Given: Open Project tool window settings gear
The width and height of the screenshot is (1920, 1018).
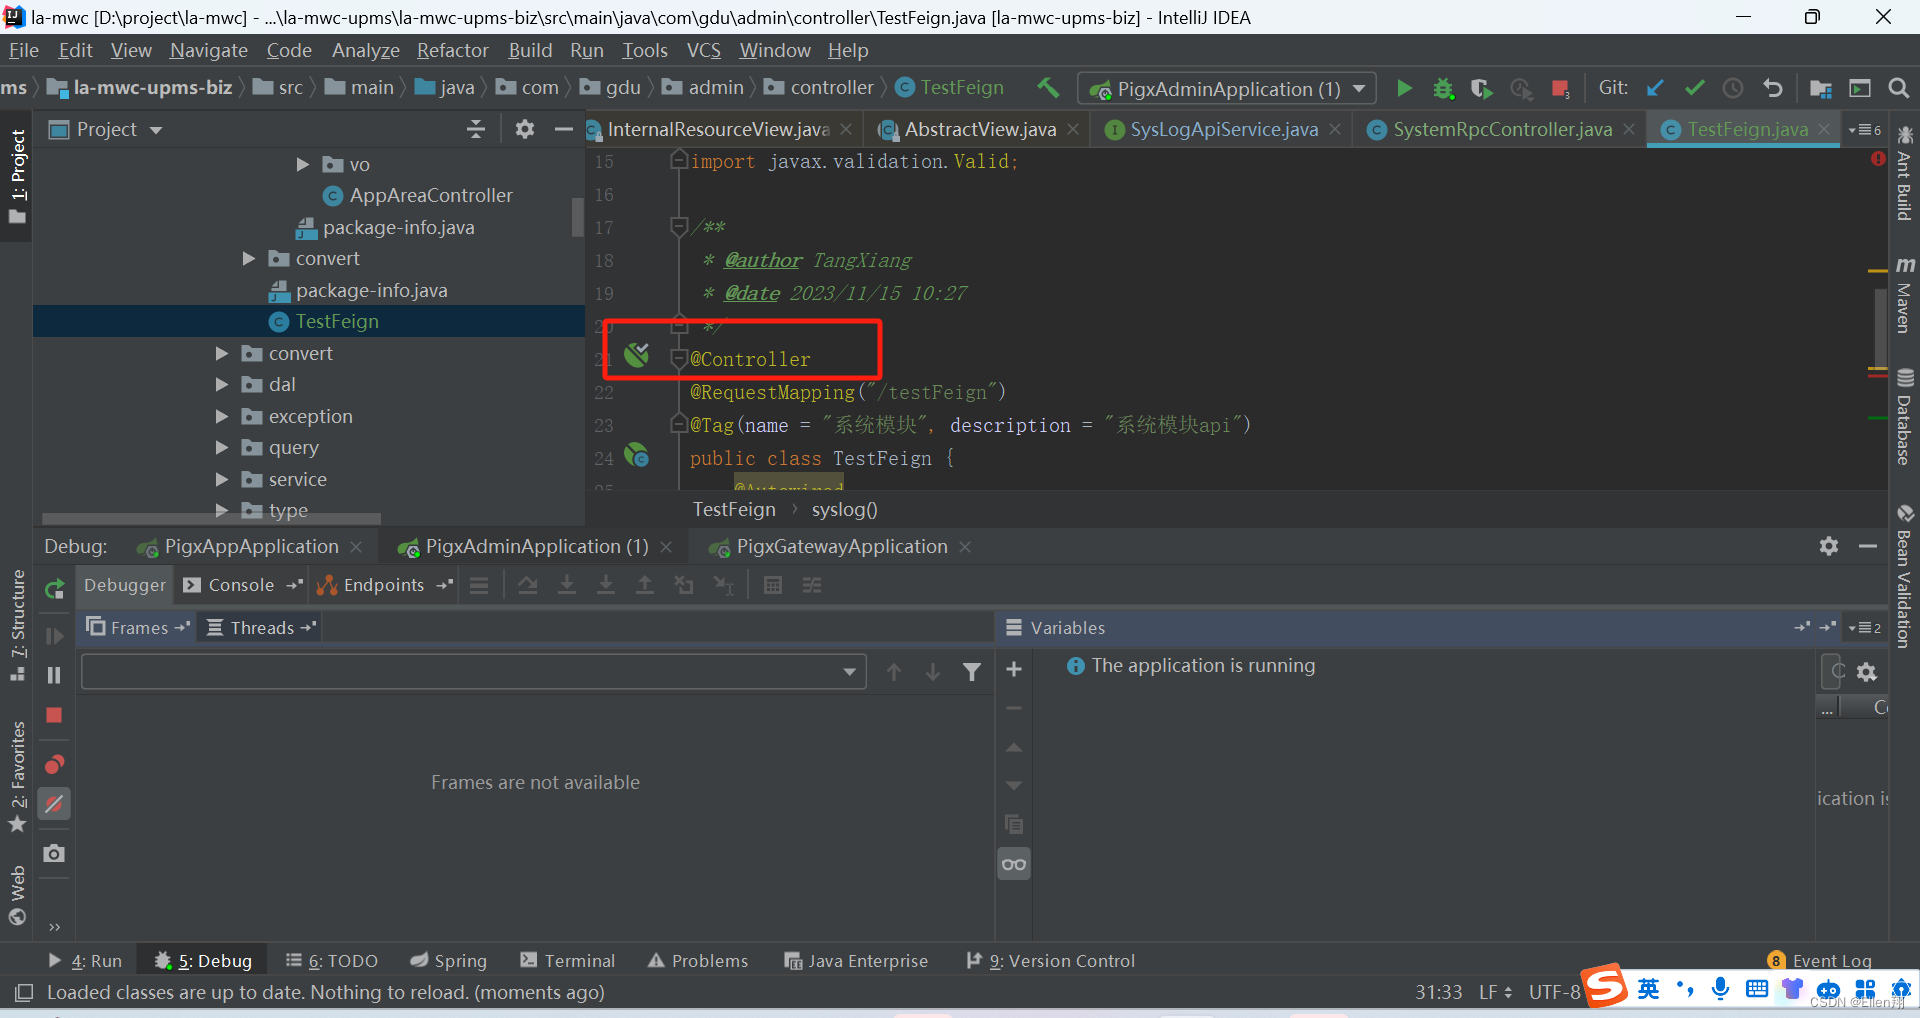Looking at the screenshot, I should click(524, 129).
